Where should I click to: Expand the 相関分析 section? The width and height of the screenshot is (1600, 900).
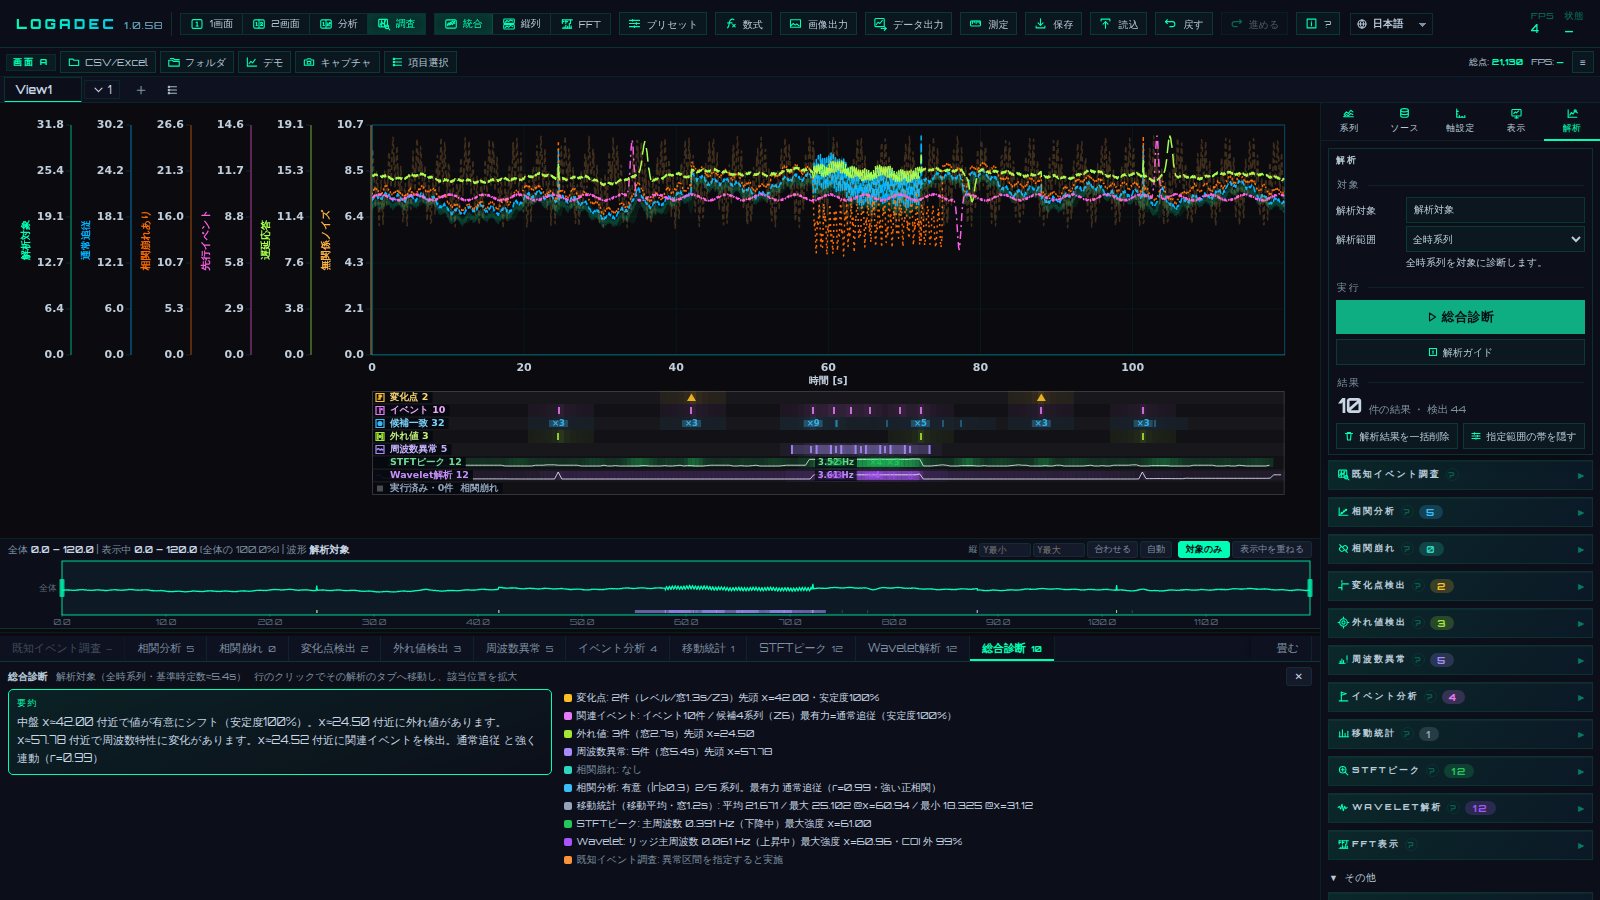coord(1459,512)
